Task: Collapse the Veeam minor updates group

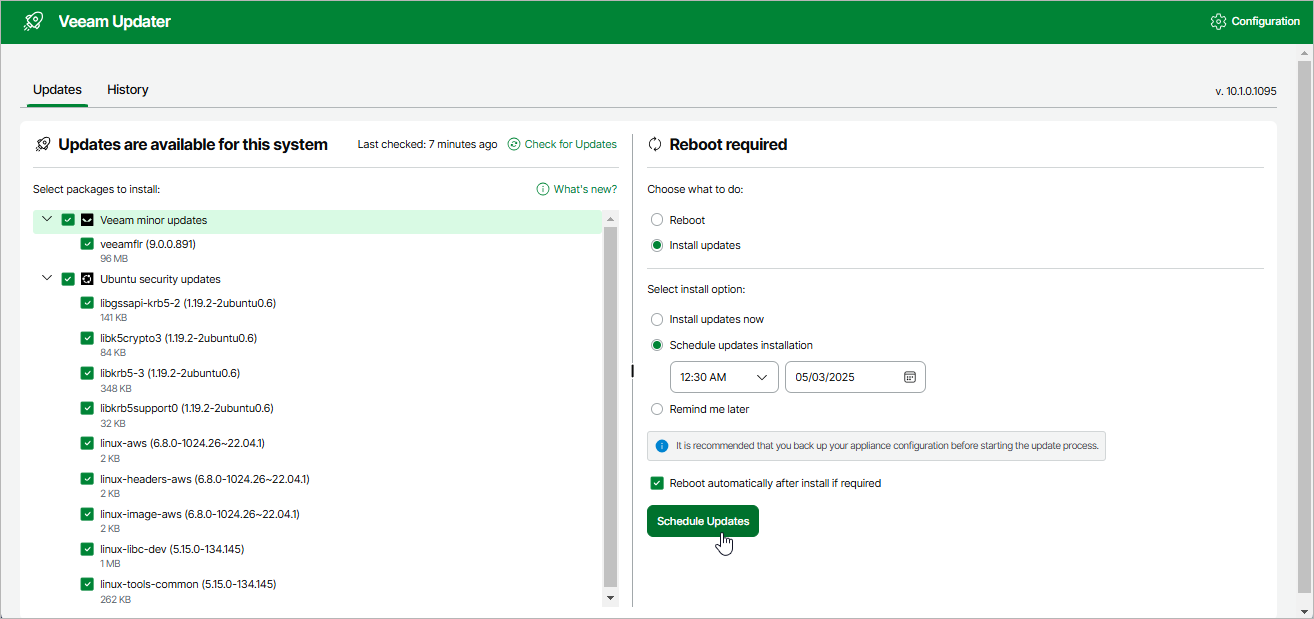Action: pyautogui.click(x=47, y=219)
